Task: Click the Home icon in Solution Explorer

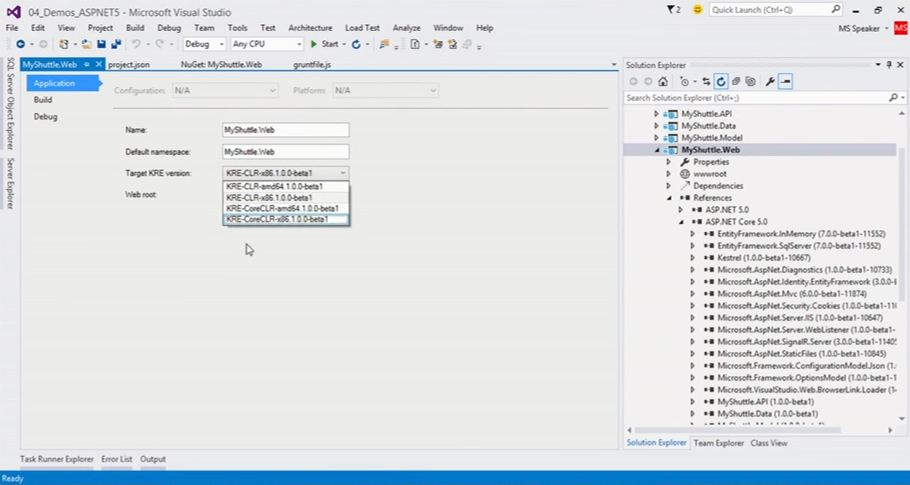Action: tap(662, 82)
